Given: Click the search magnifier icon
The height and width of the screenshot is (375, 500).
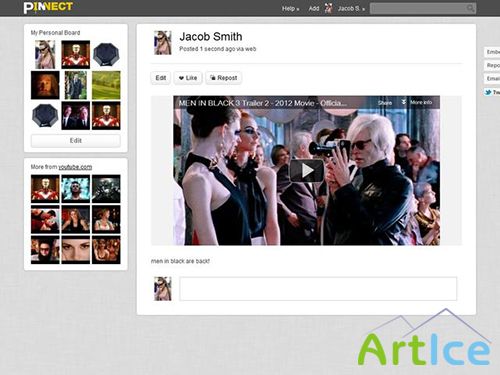Looking at the screenshot, I should [470, 8].
